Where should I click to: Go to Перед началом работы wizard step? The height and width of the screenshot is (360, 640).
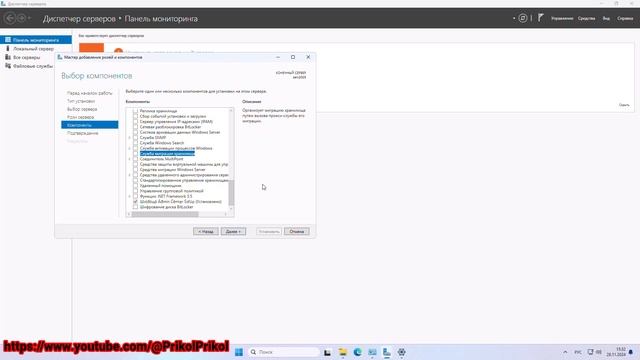(89, 93)
